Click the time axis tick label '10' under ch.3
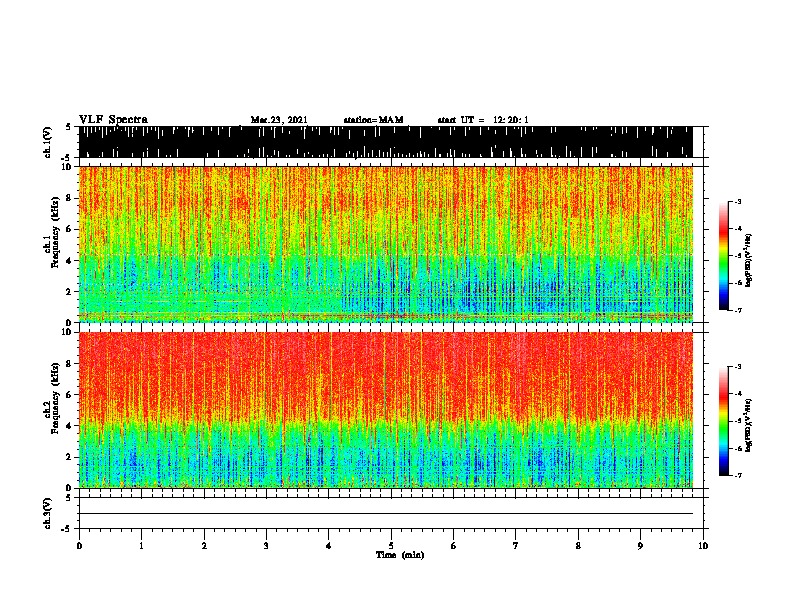This screenshot has width=792, height=612. click(703, 546)
